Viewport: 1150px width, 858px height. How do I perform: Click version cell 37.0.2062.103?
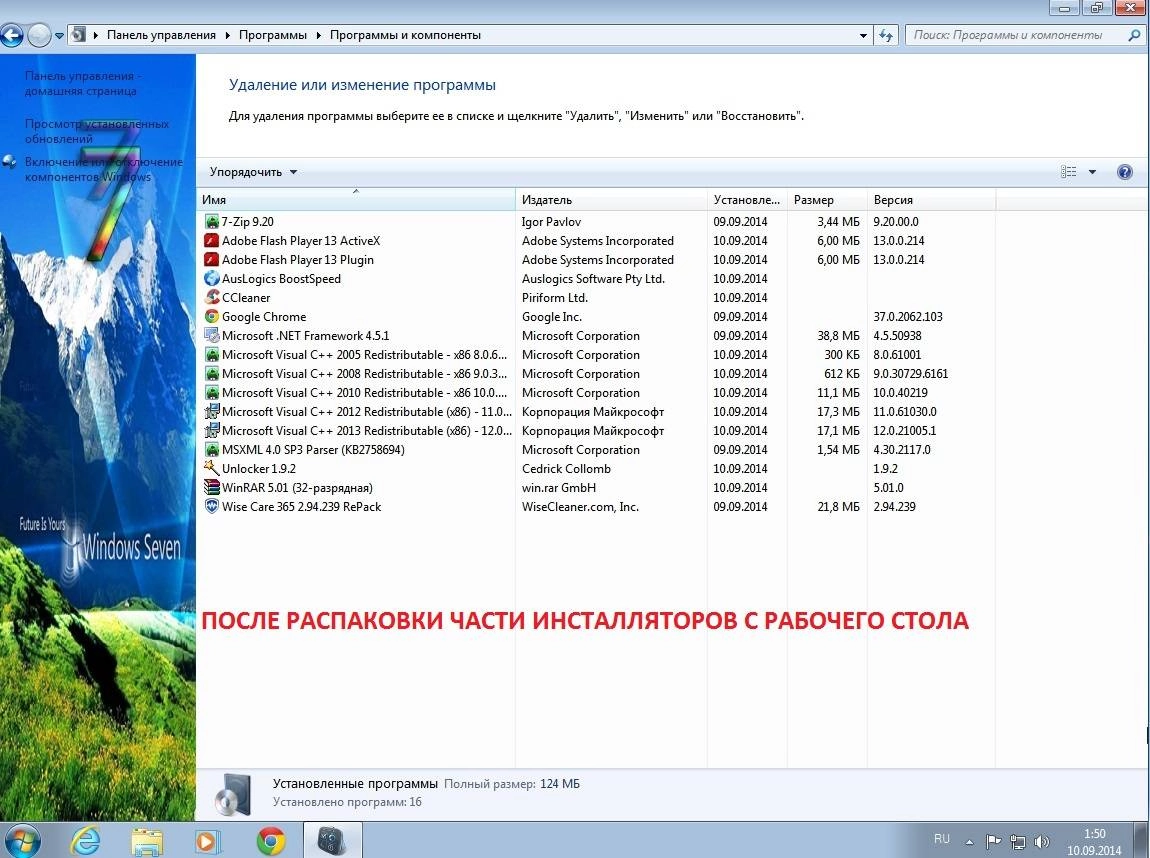pyautogui.click(x=908, y=317)
